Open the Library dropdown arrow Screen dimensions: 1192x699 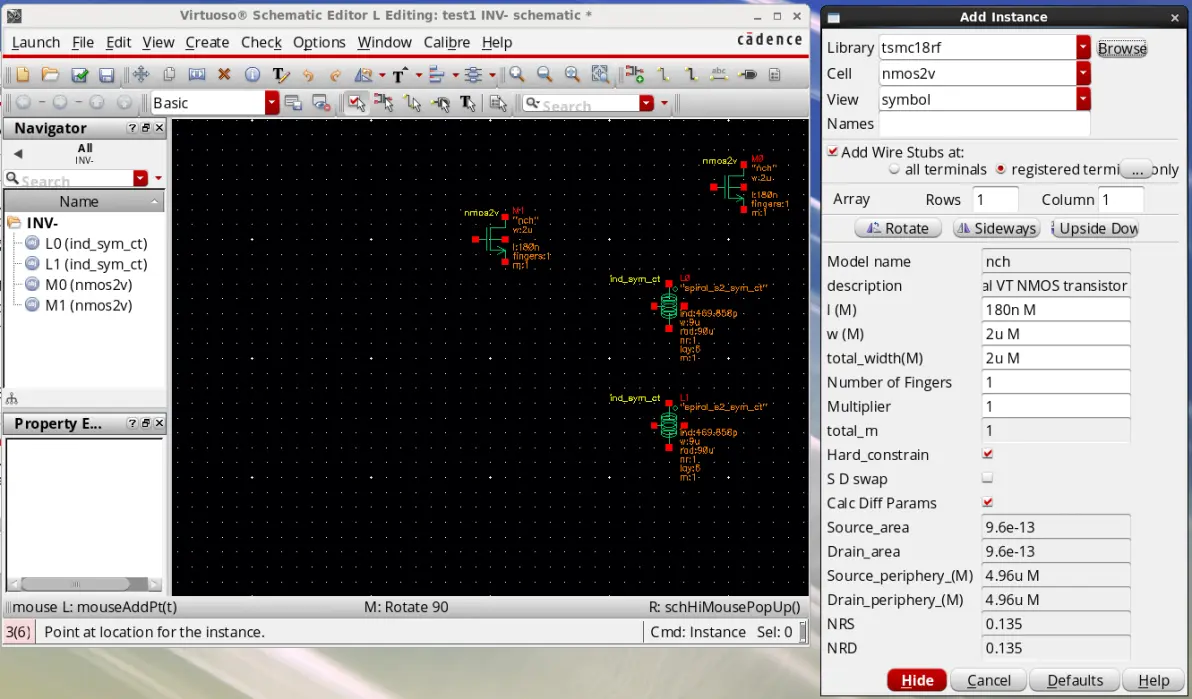pos(1083,47)
